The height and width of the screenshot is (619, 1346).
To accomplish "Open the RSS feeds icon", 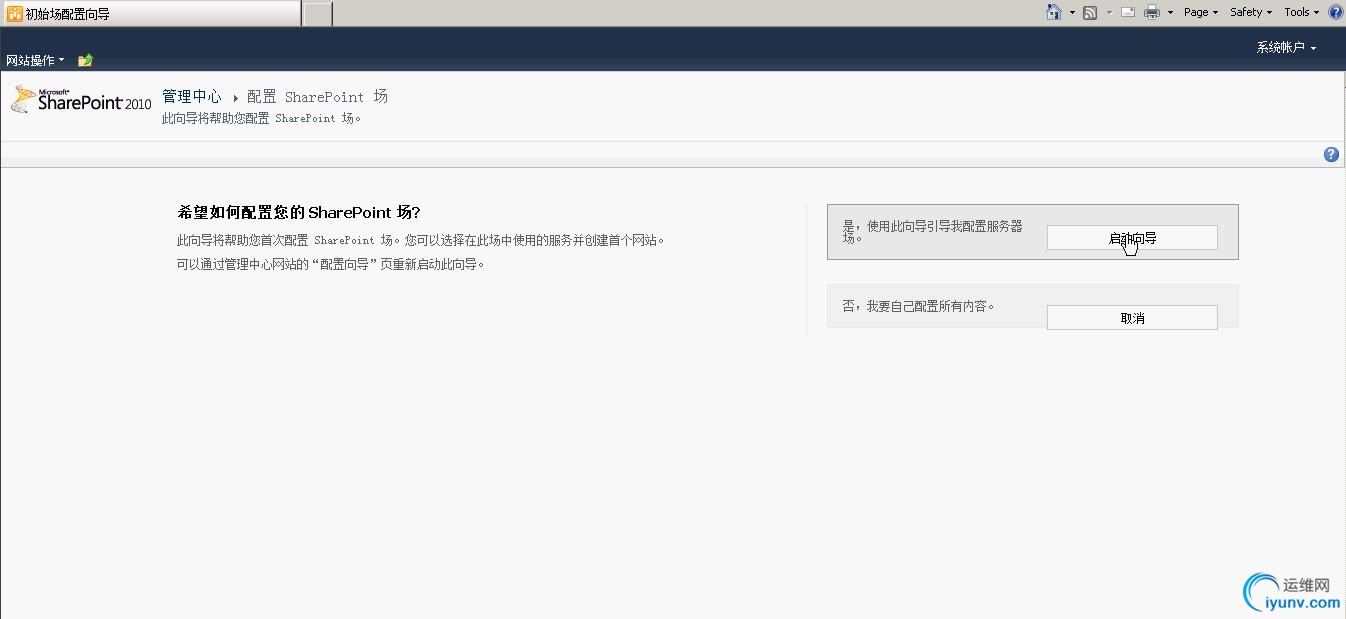I will [x=1090, y=12].
